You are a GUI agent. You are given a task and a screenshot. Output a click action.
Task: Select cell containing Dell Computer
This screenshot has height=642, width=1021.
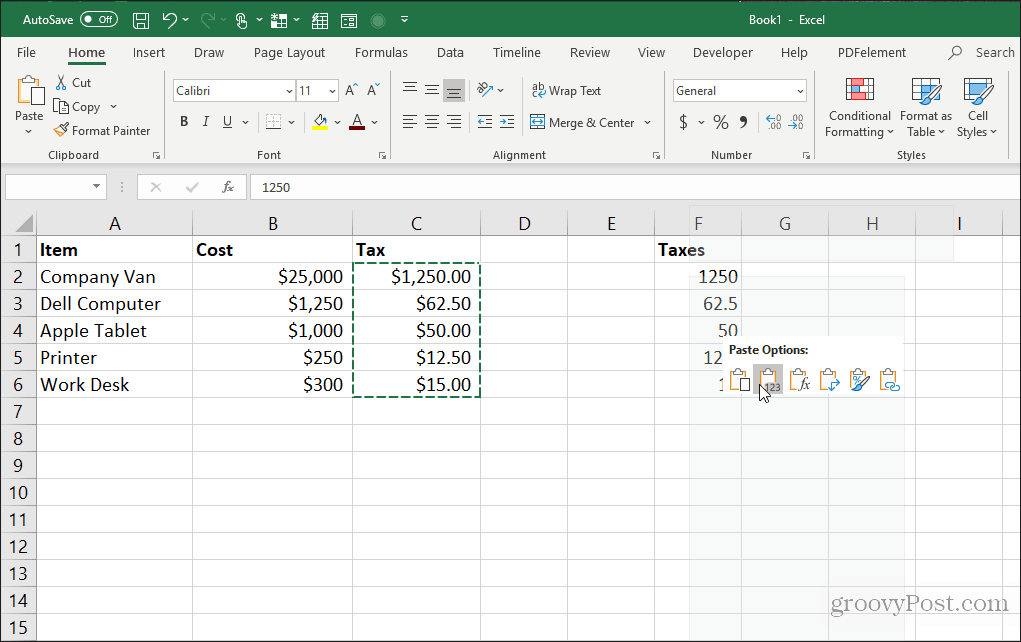pos(115,303)
